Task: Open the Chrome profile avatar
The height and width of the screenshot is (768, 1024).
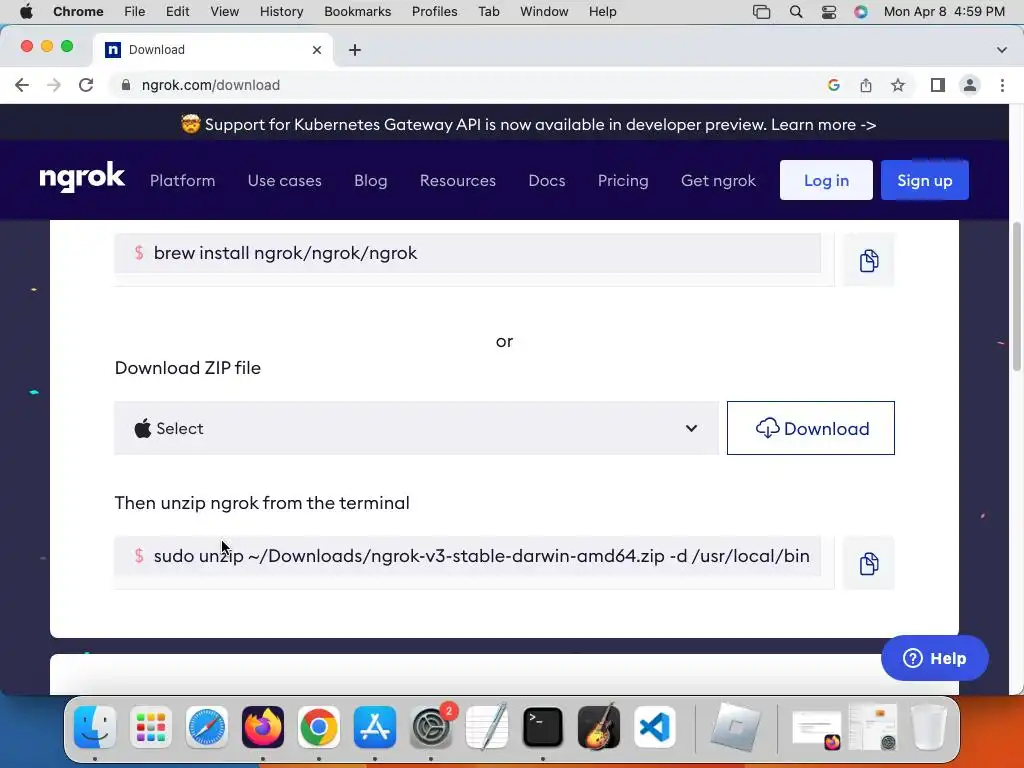Action: [x=970, y=85]
